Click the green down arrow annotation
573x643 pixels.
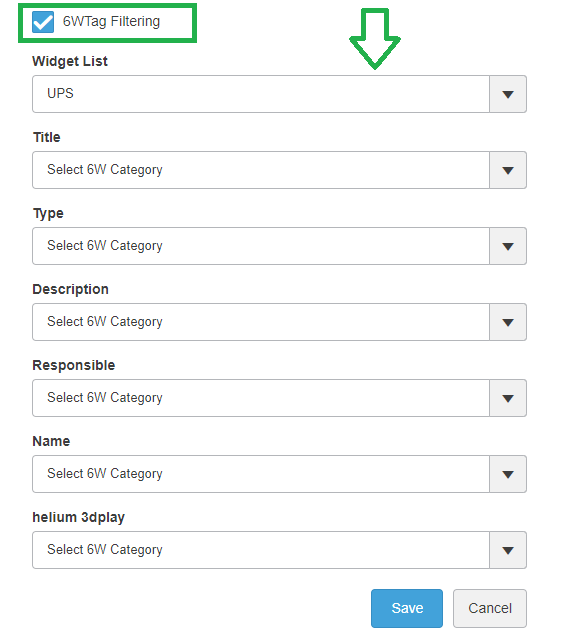pyautogui.click(x=374, y=39)
